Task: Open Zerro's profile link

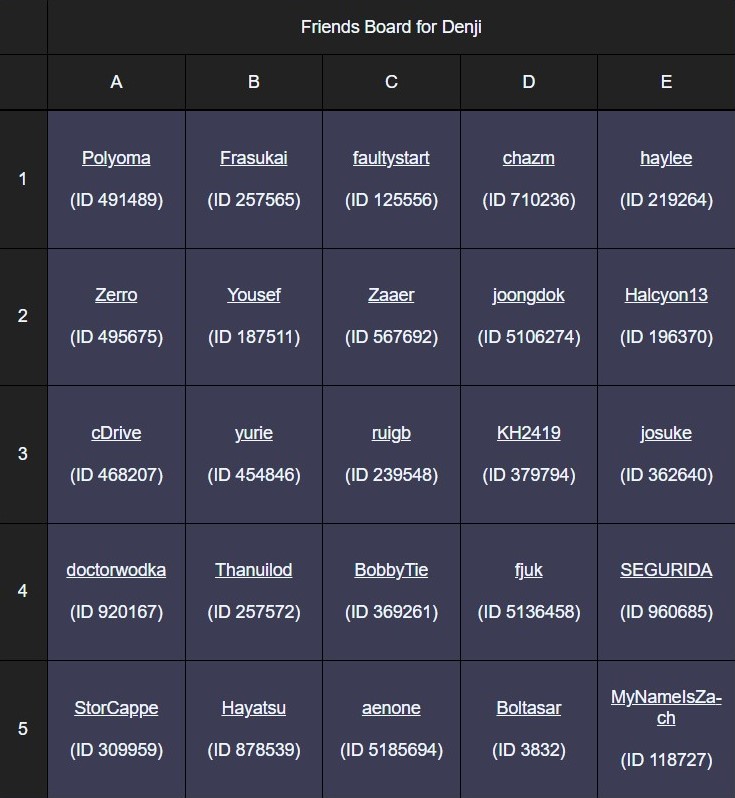Action: pos(116,295)
